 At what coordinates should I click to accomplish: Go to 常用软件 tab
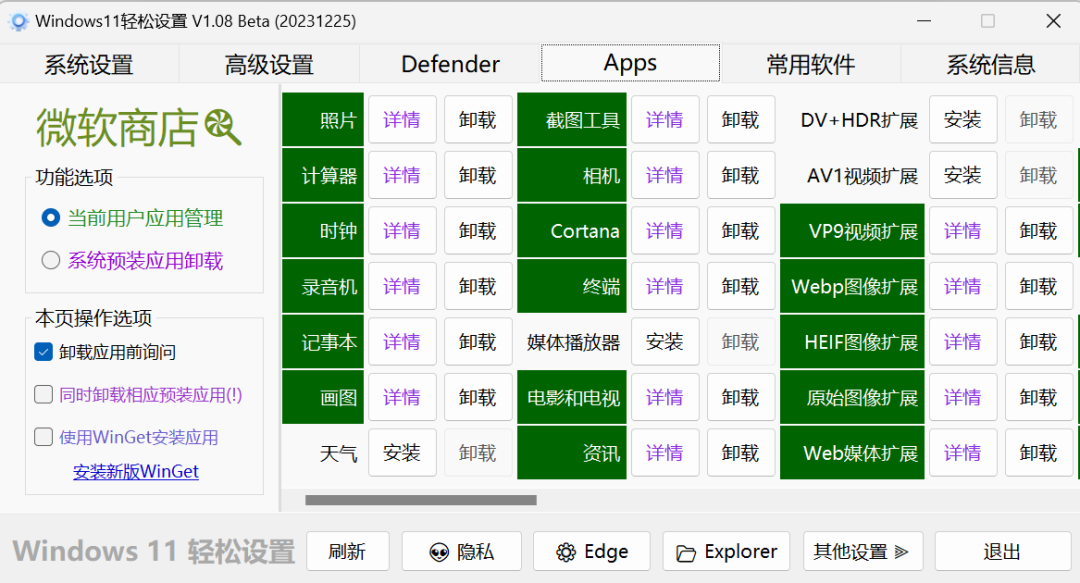811,64
